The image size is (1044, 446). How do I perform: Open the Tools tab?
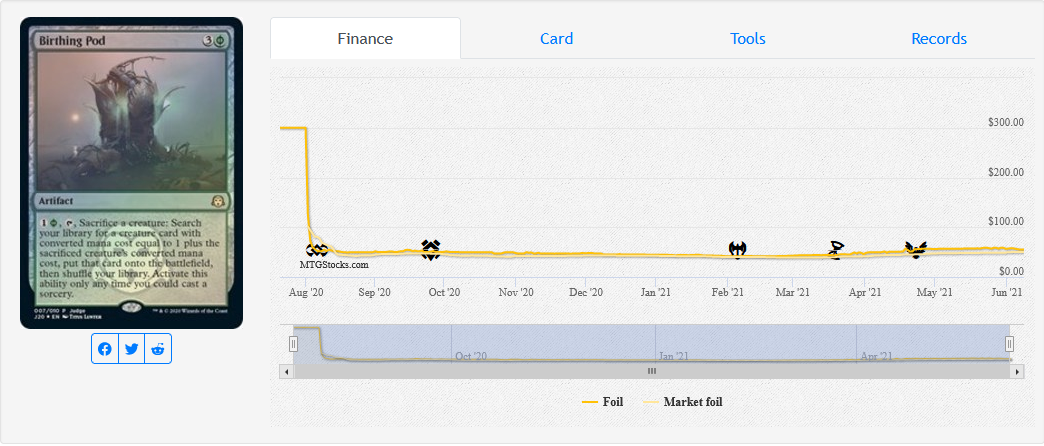(747, 39)
